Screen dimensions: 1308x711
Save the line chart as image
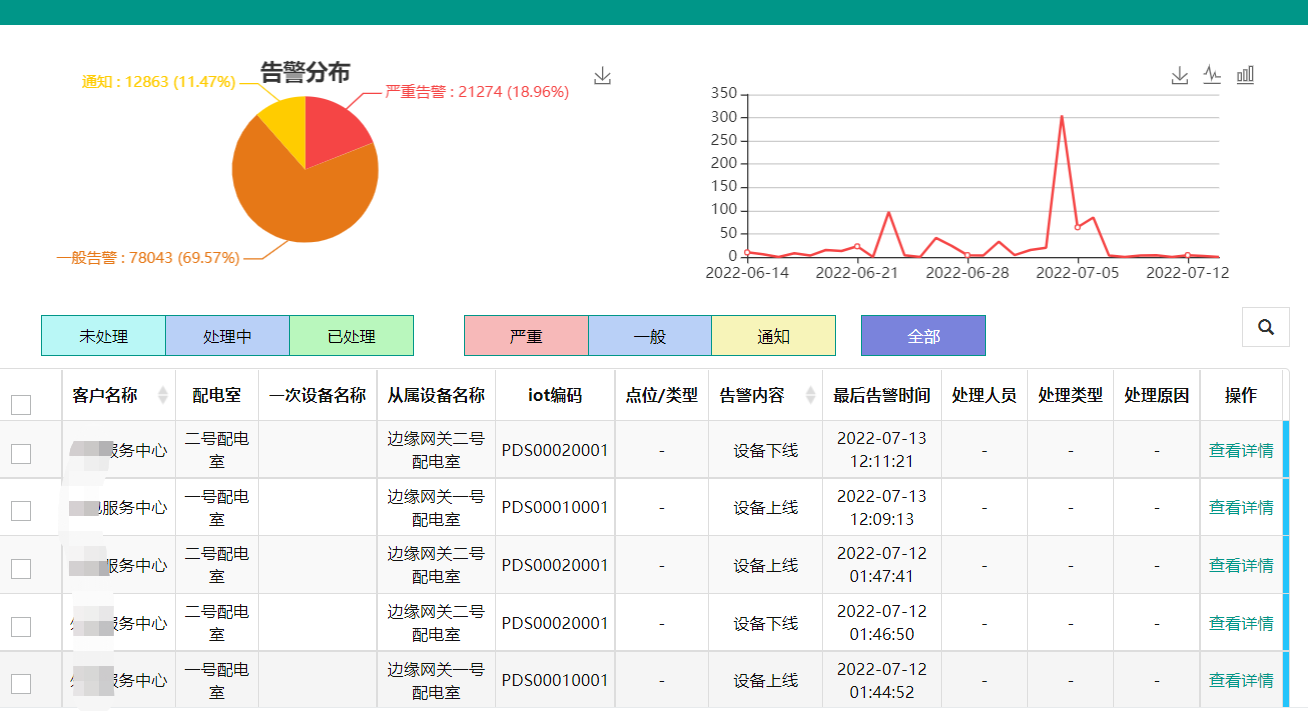1180,76
